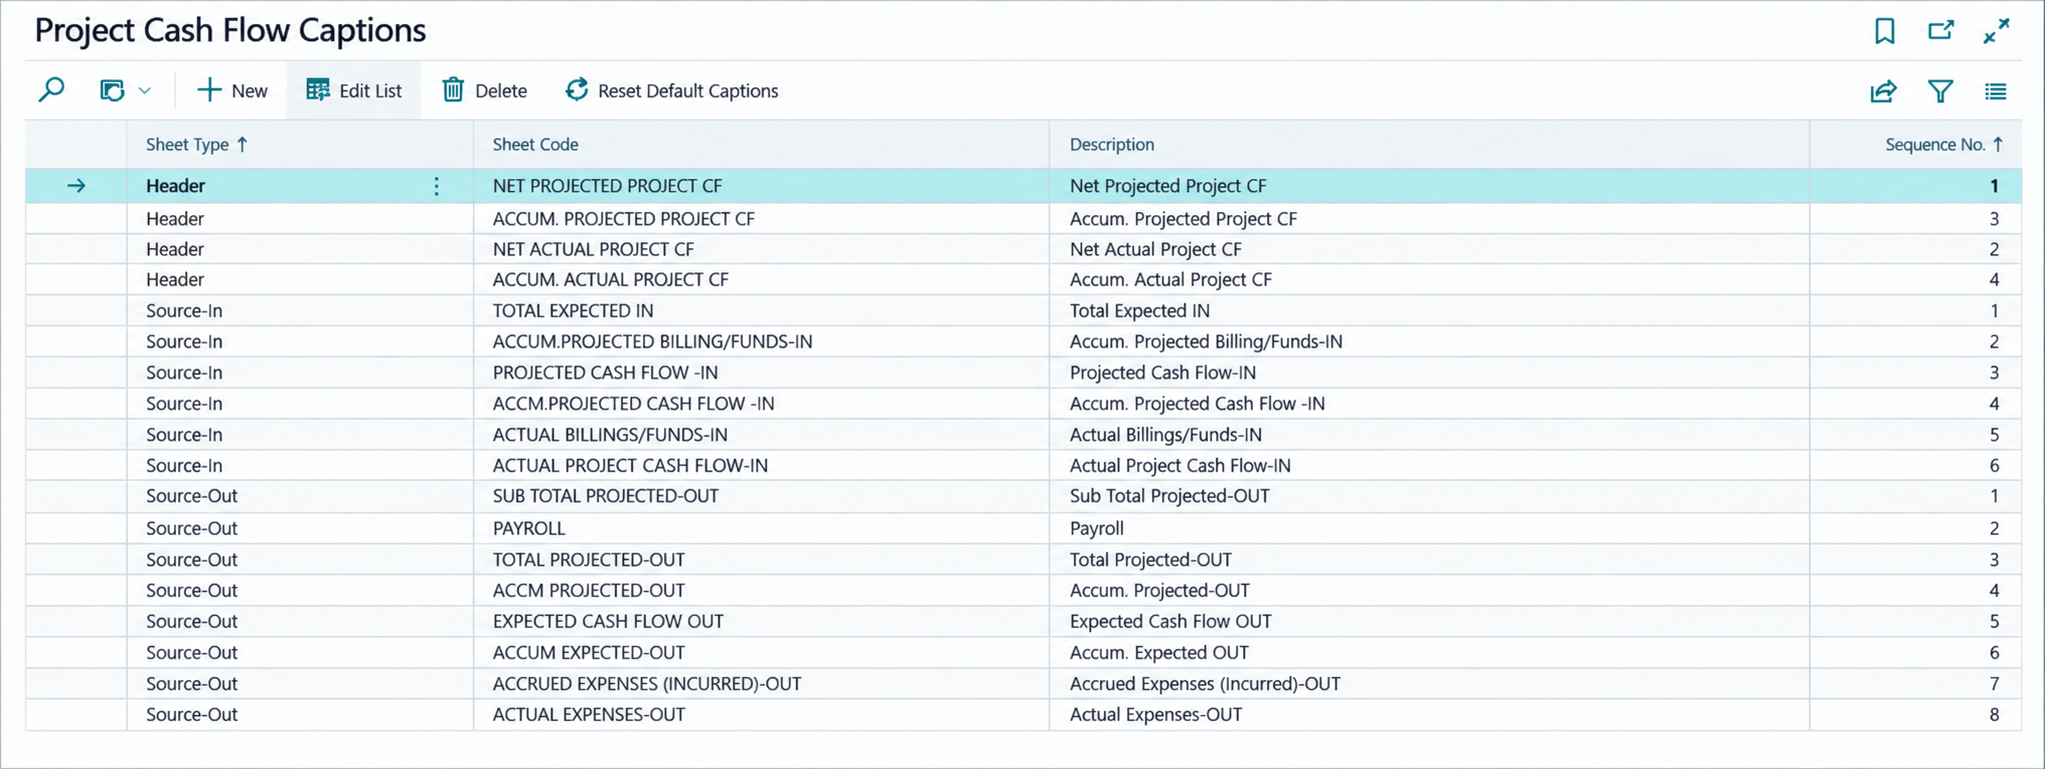This screenshot has width=2045, height=769.
Task: Click the Delete trash icon
Action: 453,90
